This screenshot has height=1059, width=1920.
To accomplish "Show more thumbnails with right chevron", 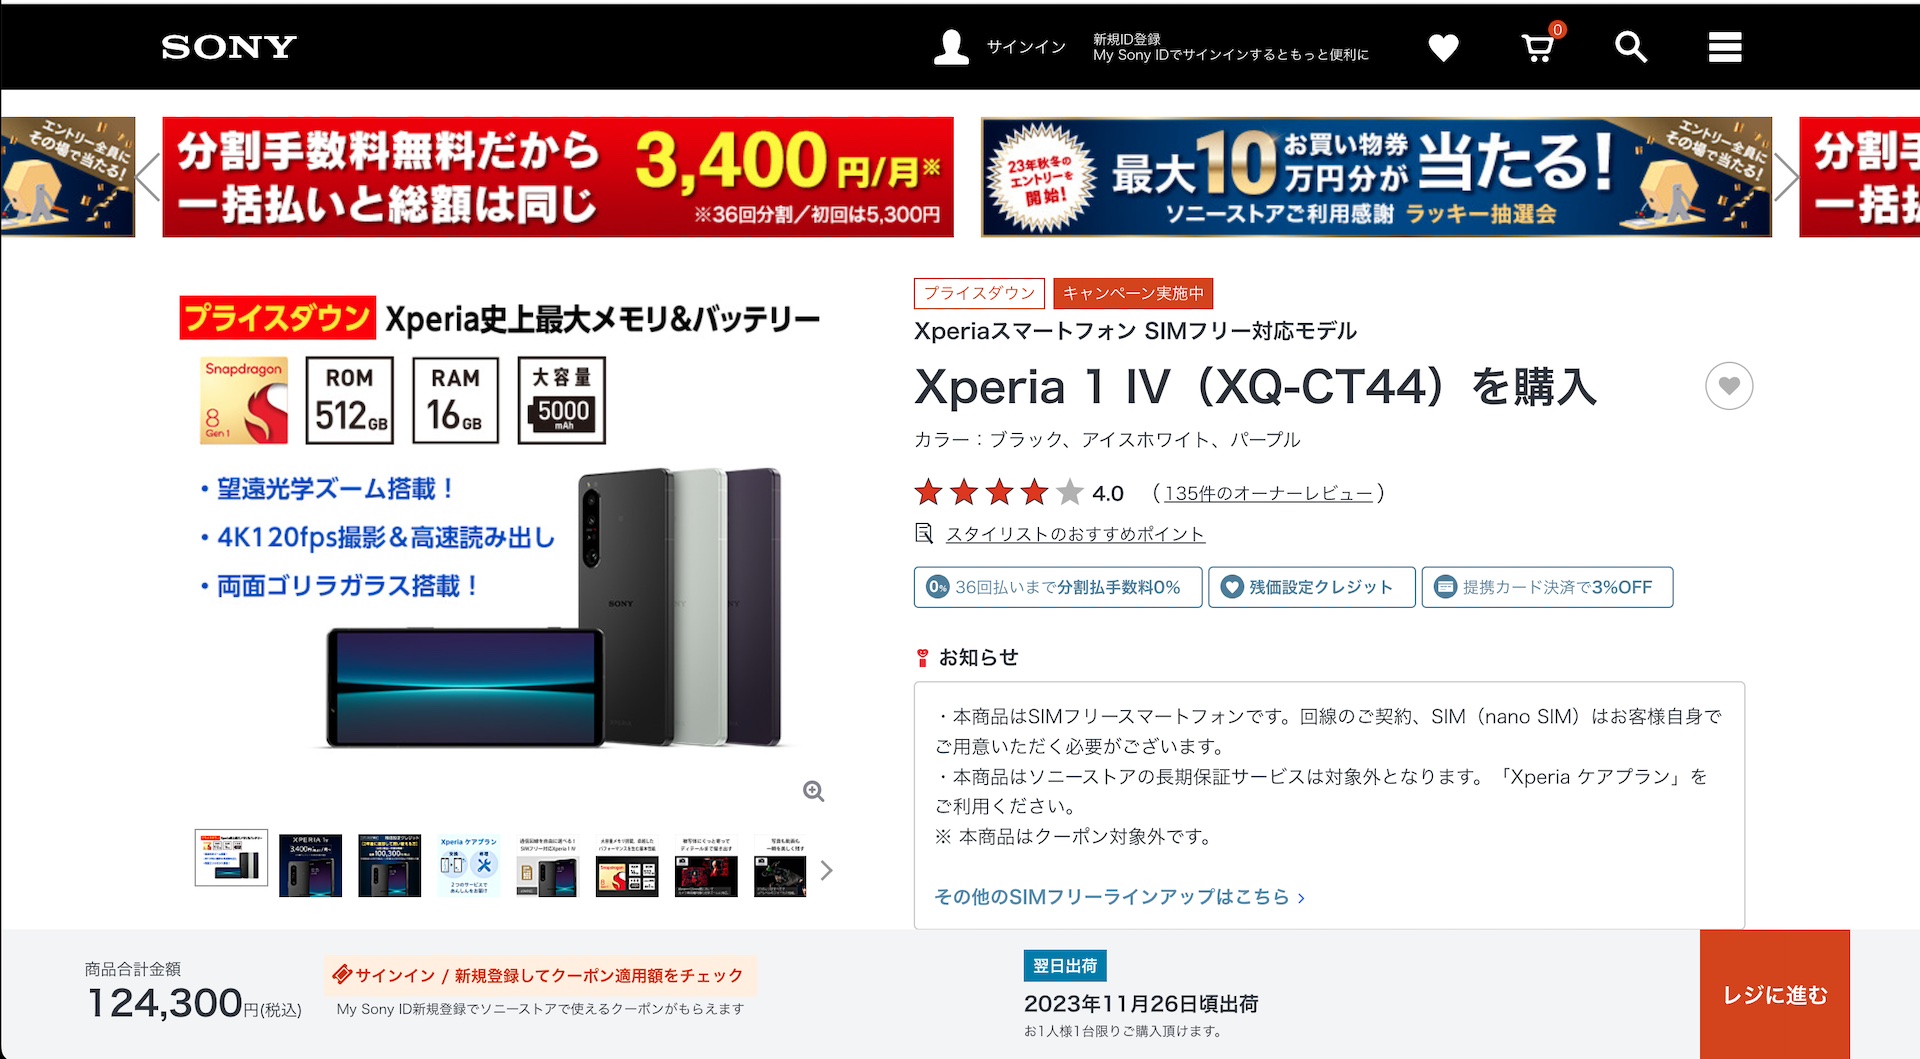I will [826, 870].
